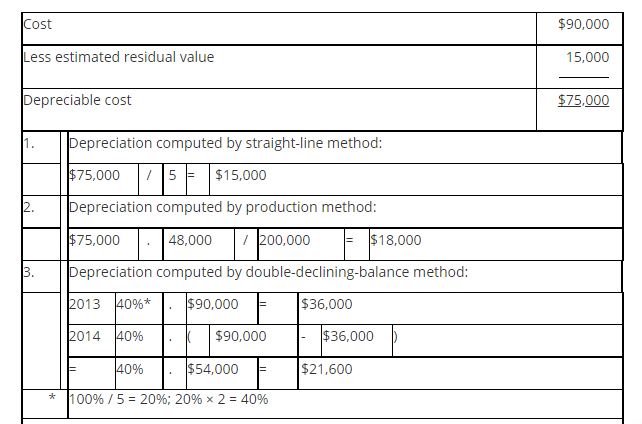Image resolution: width=642 pixels, height=424 pixels.
Task: Click the "Depreciable cost" row label
Action: pyautogui.click(x=77, y=100)
